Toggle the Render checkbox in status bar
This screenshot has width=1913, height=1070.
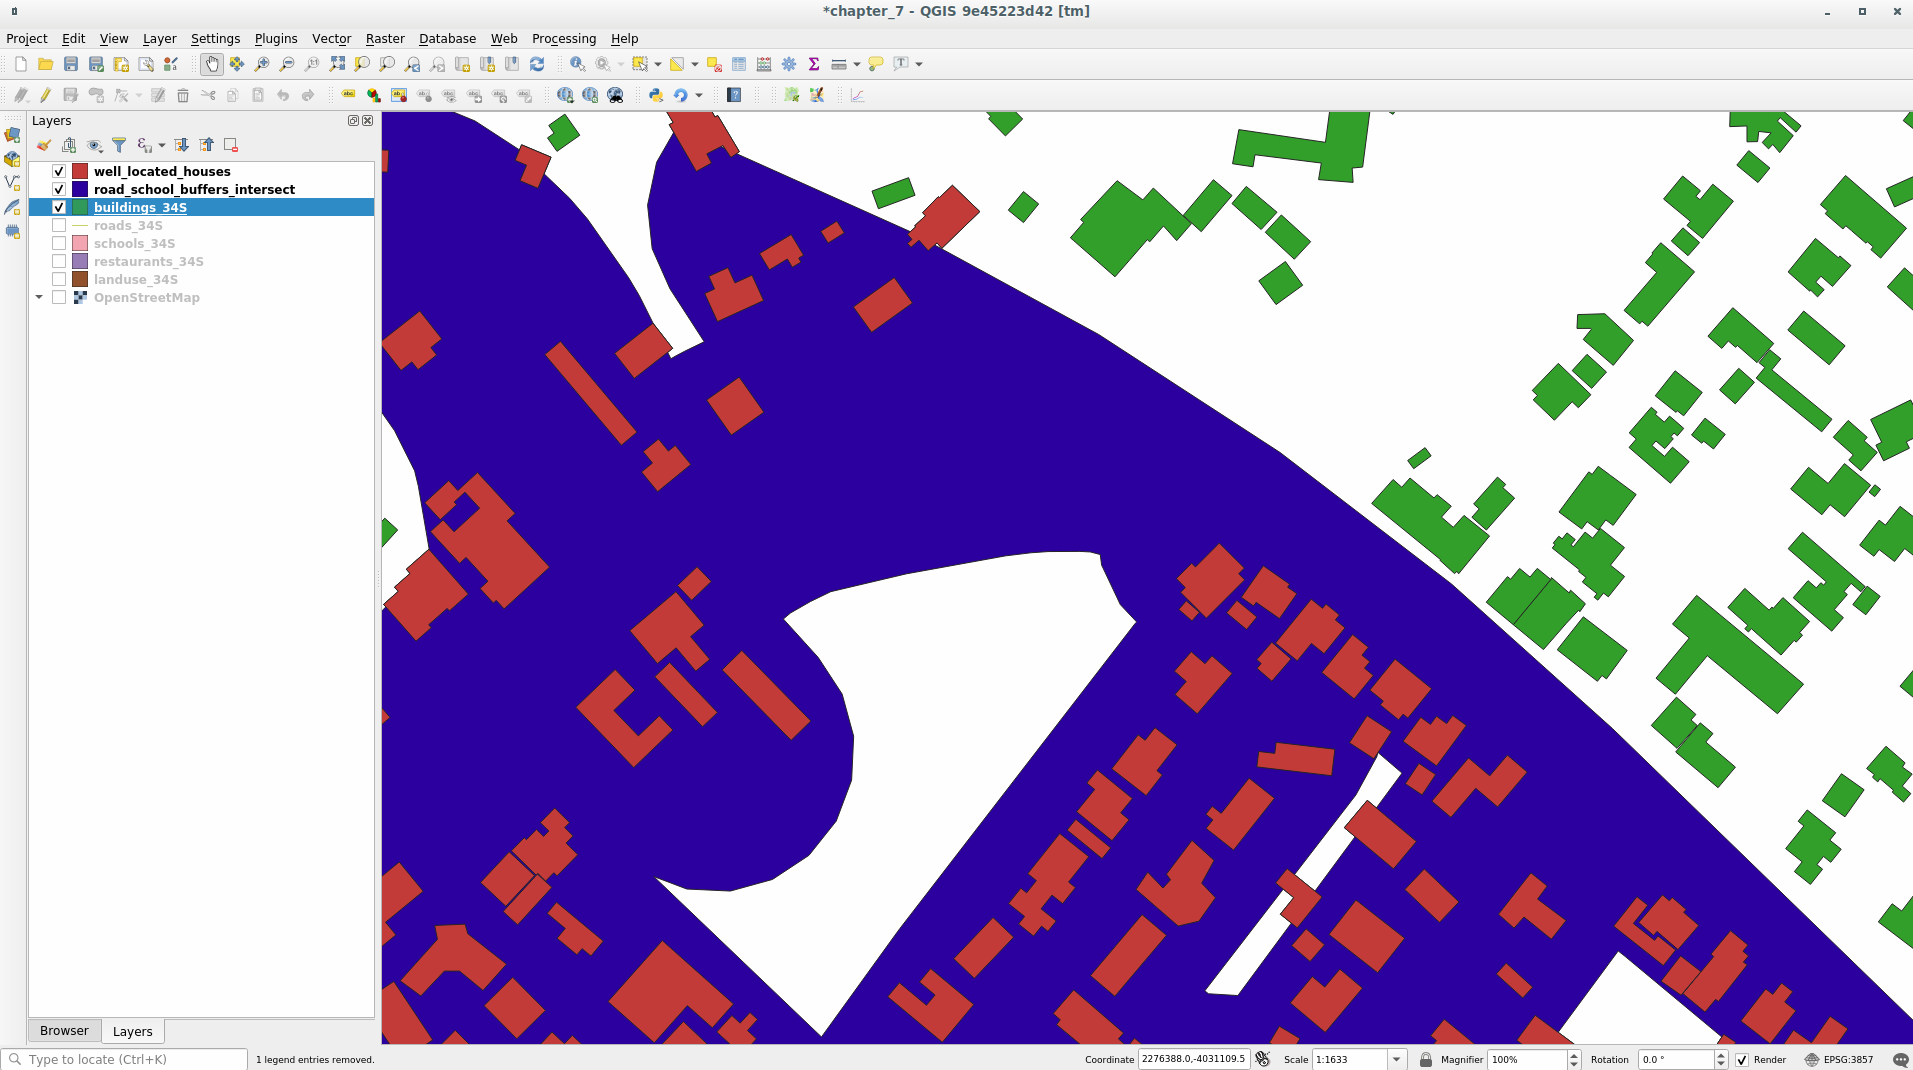click(x=1742, y=1060)
